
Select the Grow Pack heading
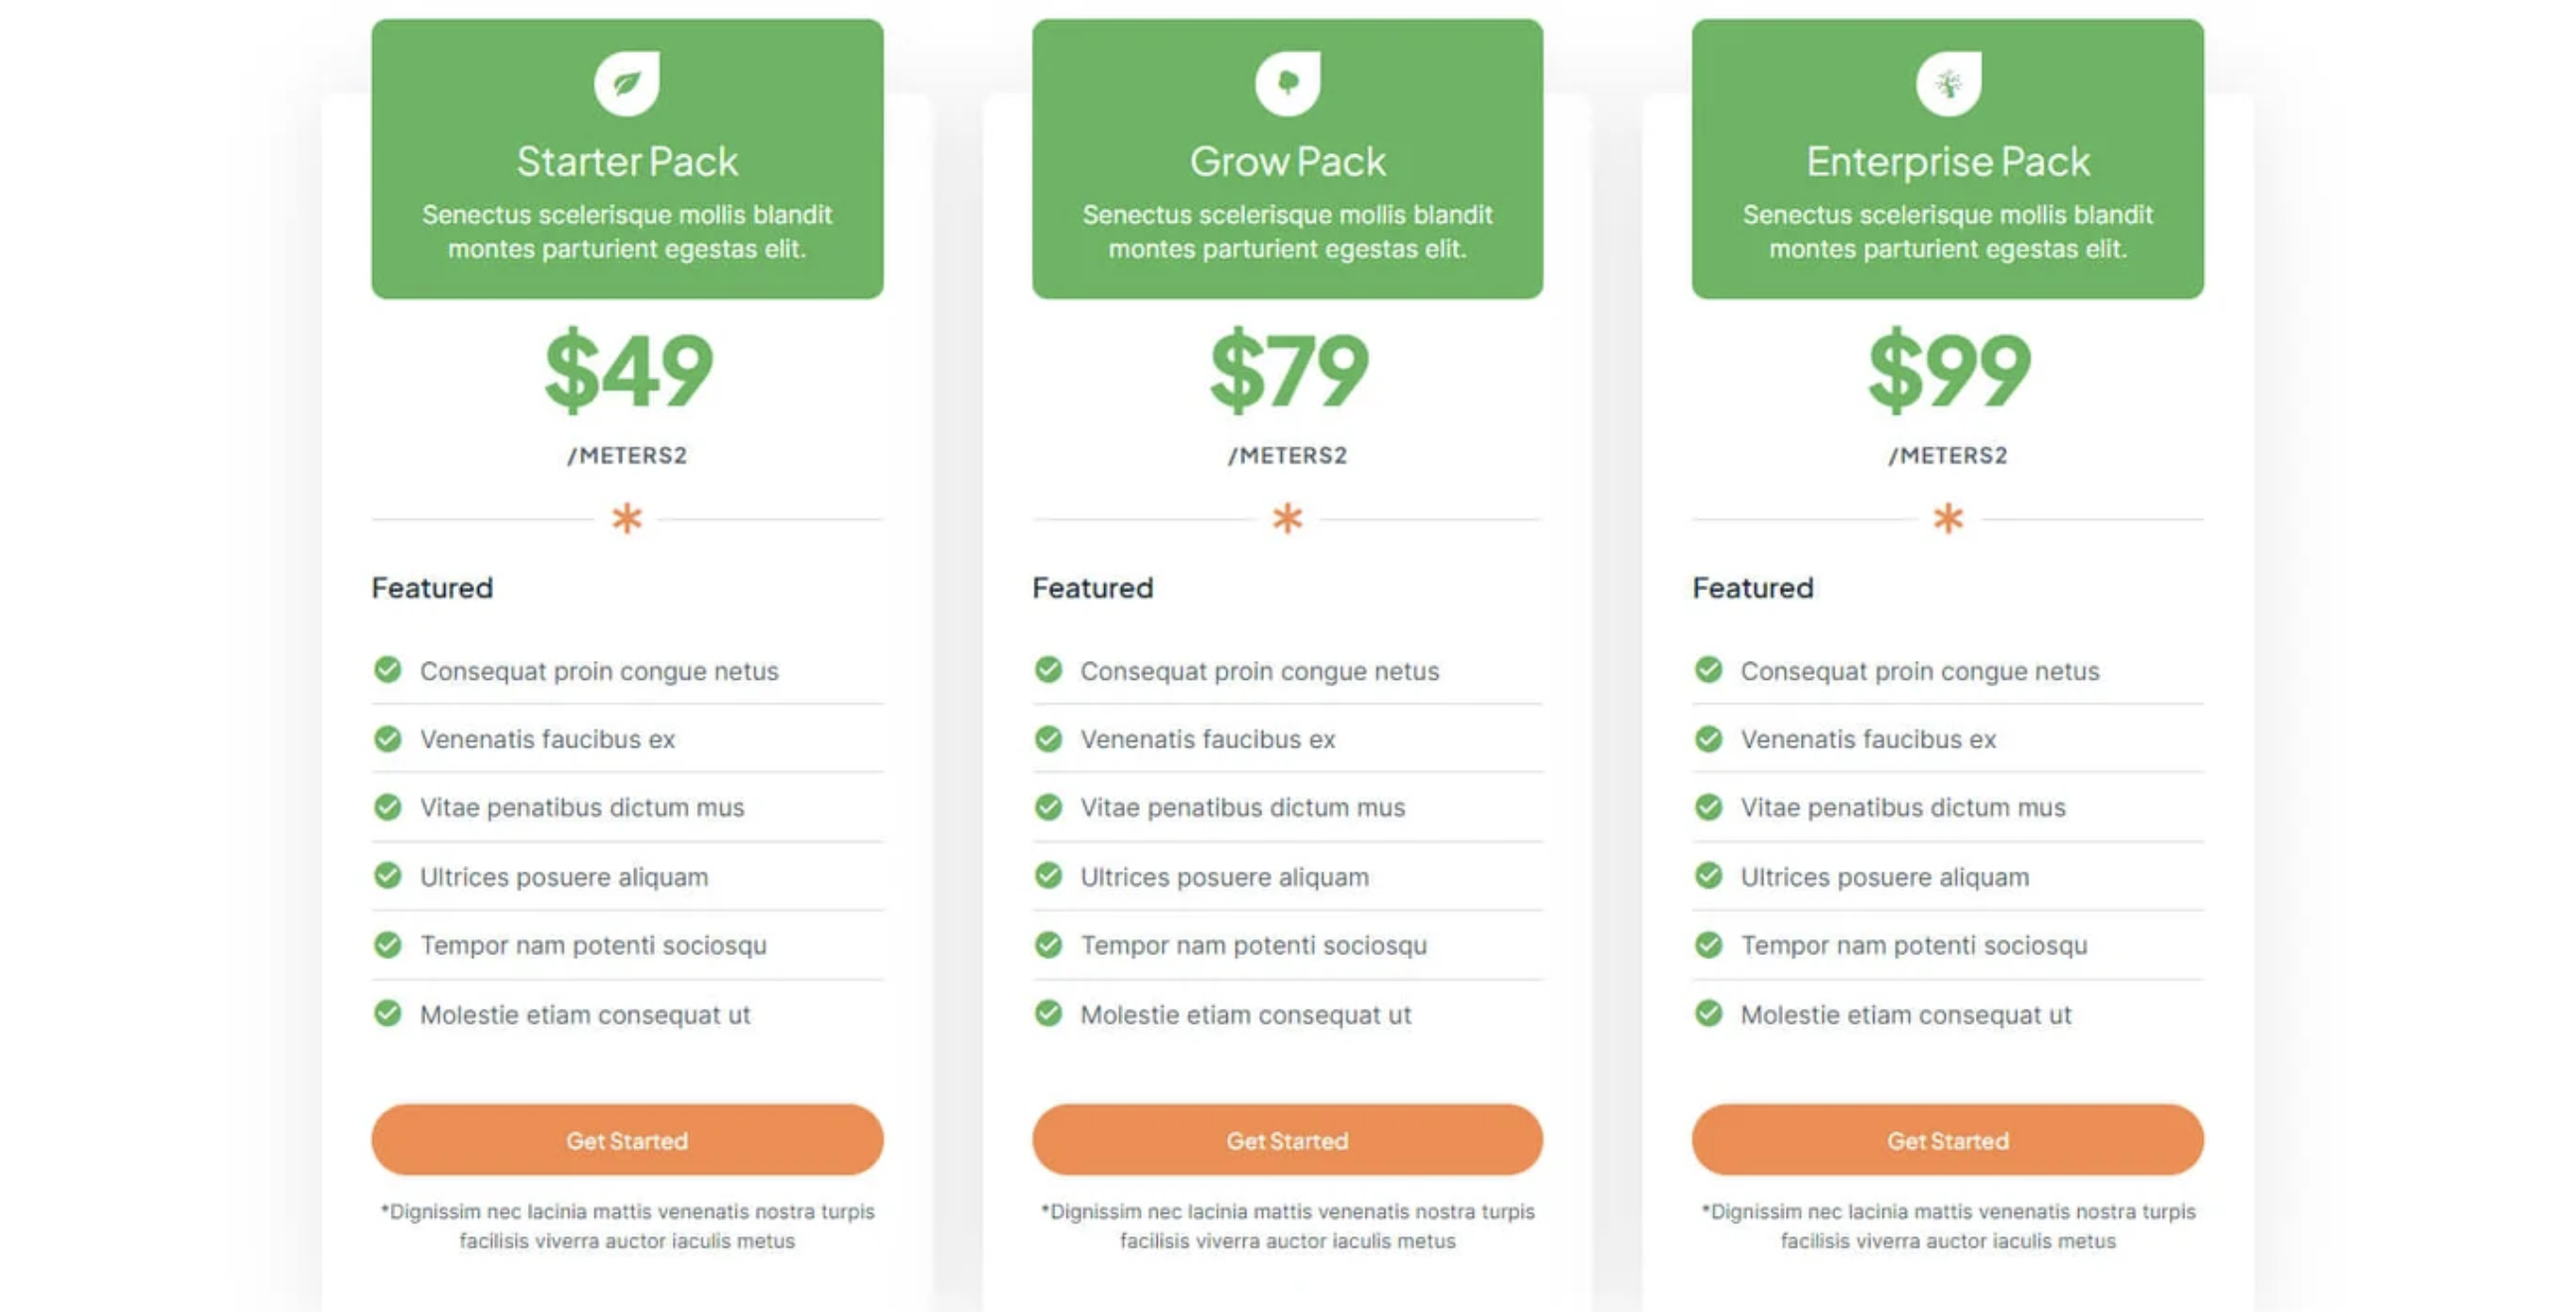[x=1288, y=162]
